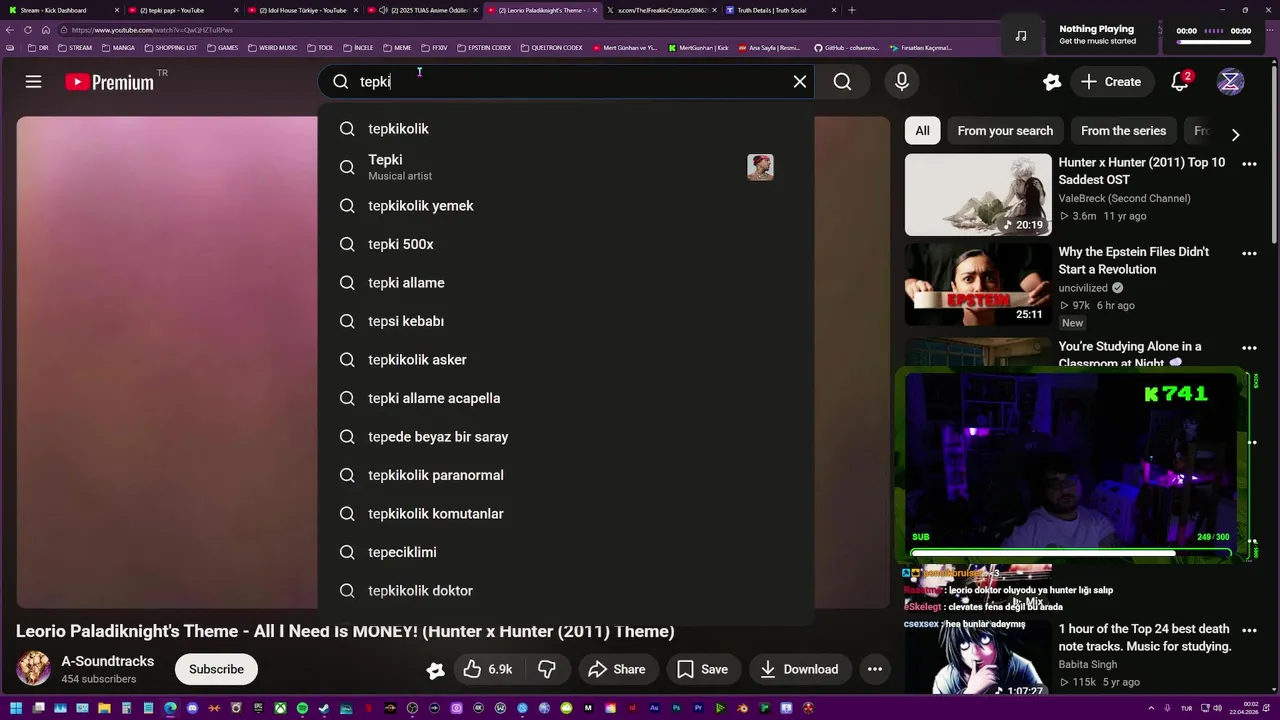Open Windows Start button

(x=15, y=708)
